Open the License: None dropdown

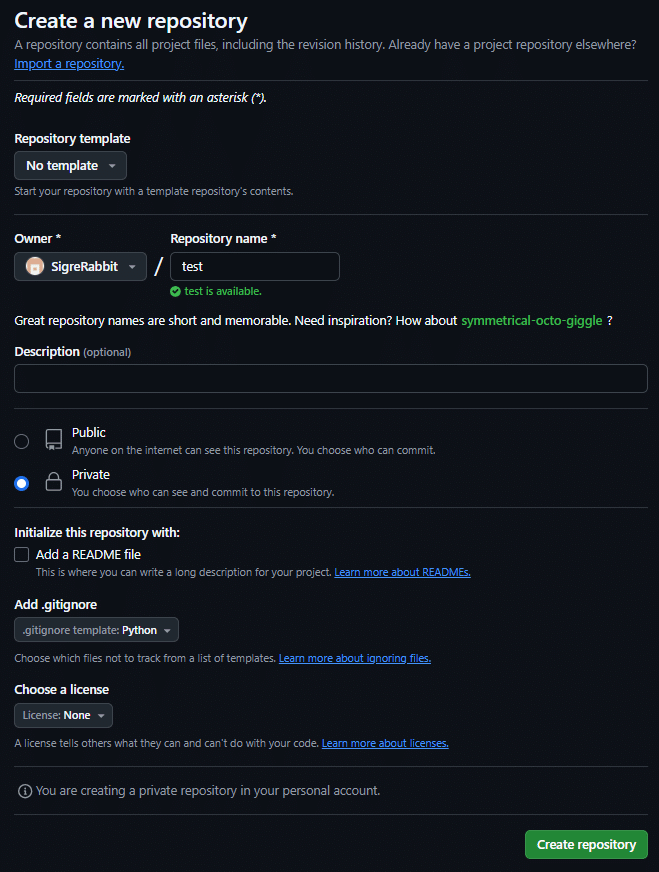coord(62,715)
